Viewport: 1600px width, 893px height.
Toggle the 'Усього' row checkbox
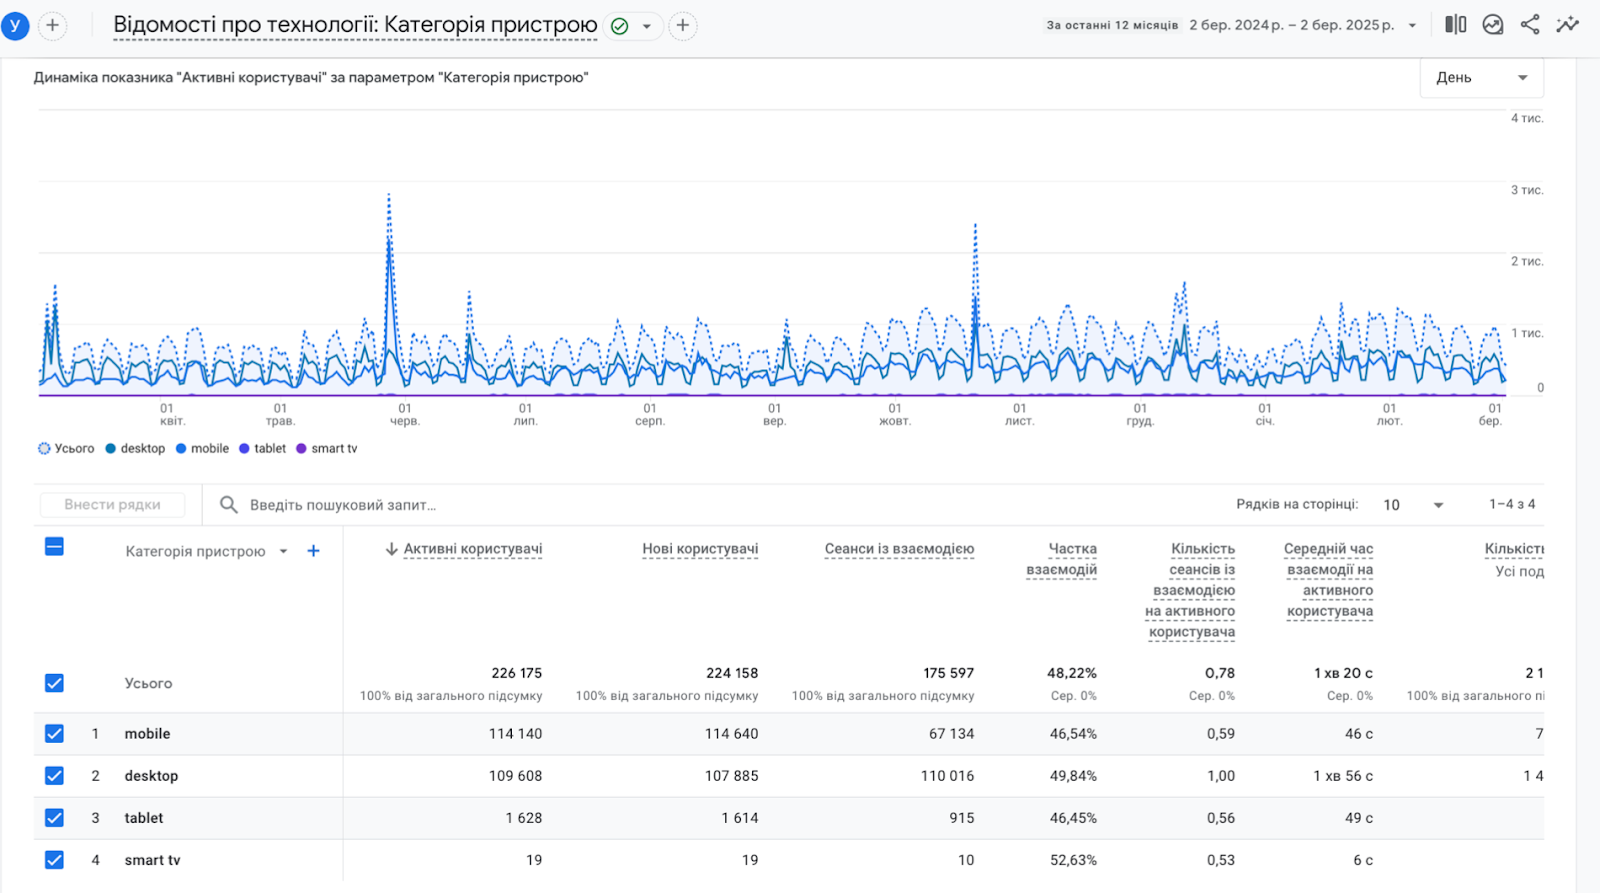pos(54,683)
